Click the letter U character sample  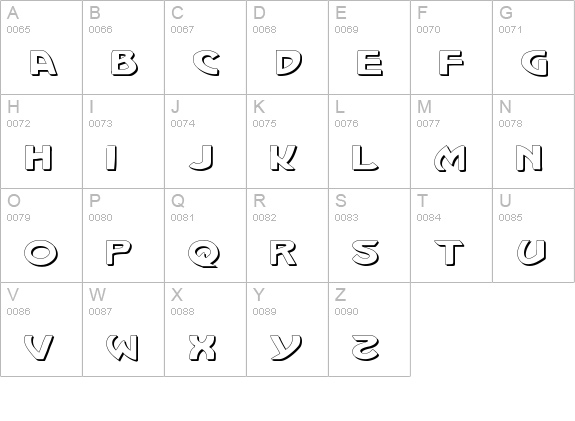[531, 252]
